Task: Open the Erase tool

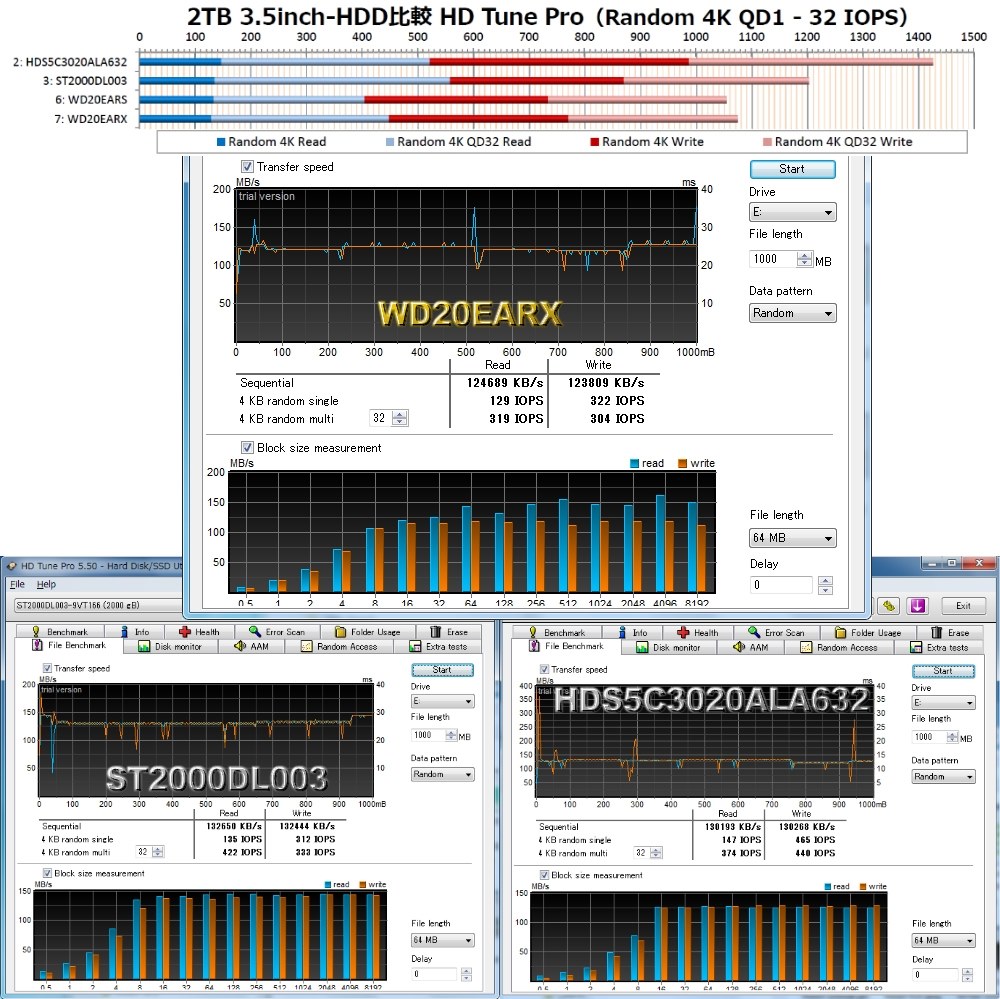Action: tap(457, 631)
